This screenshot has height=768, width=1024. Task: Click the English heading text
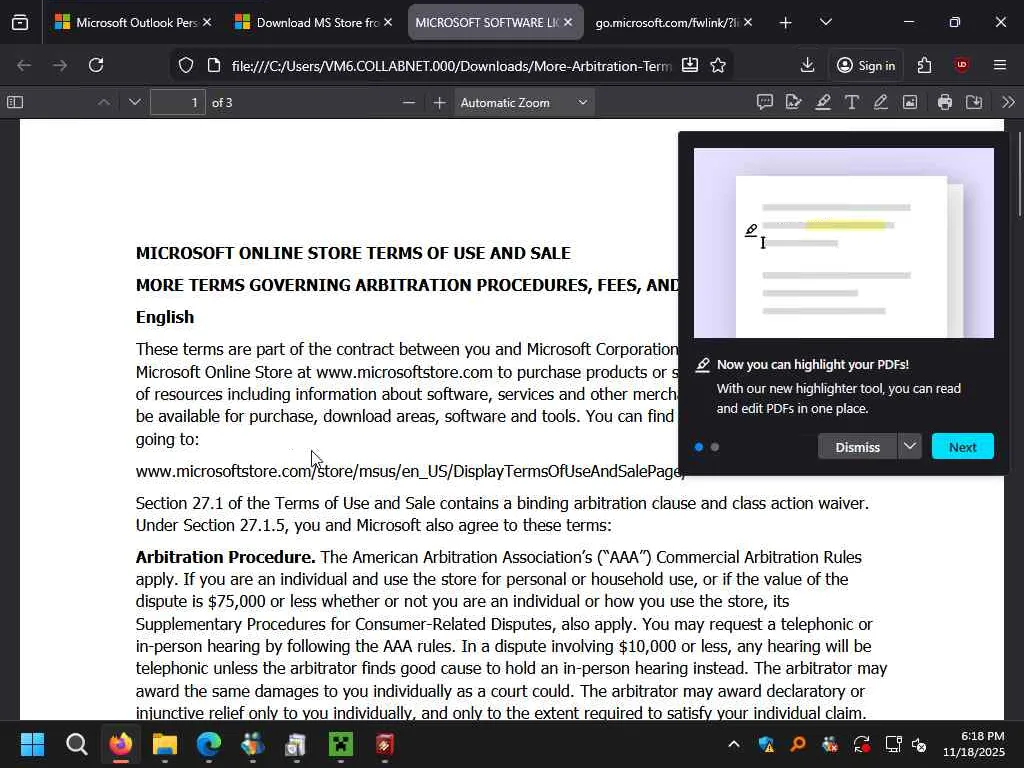(165, 317)
